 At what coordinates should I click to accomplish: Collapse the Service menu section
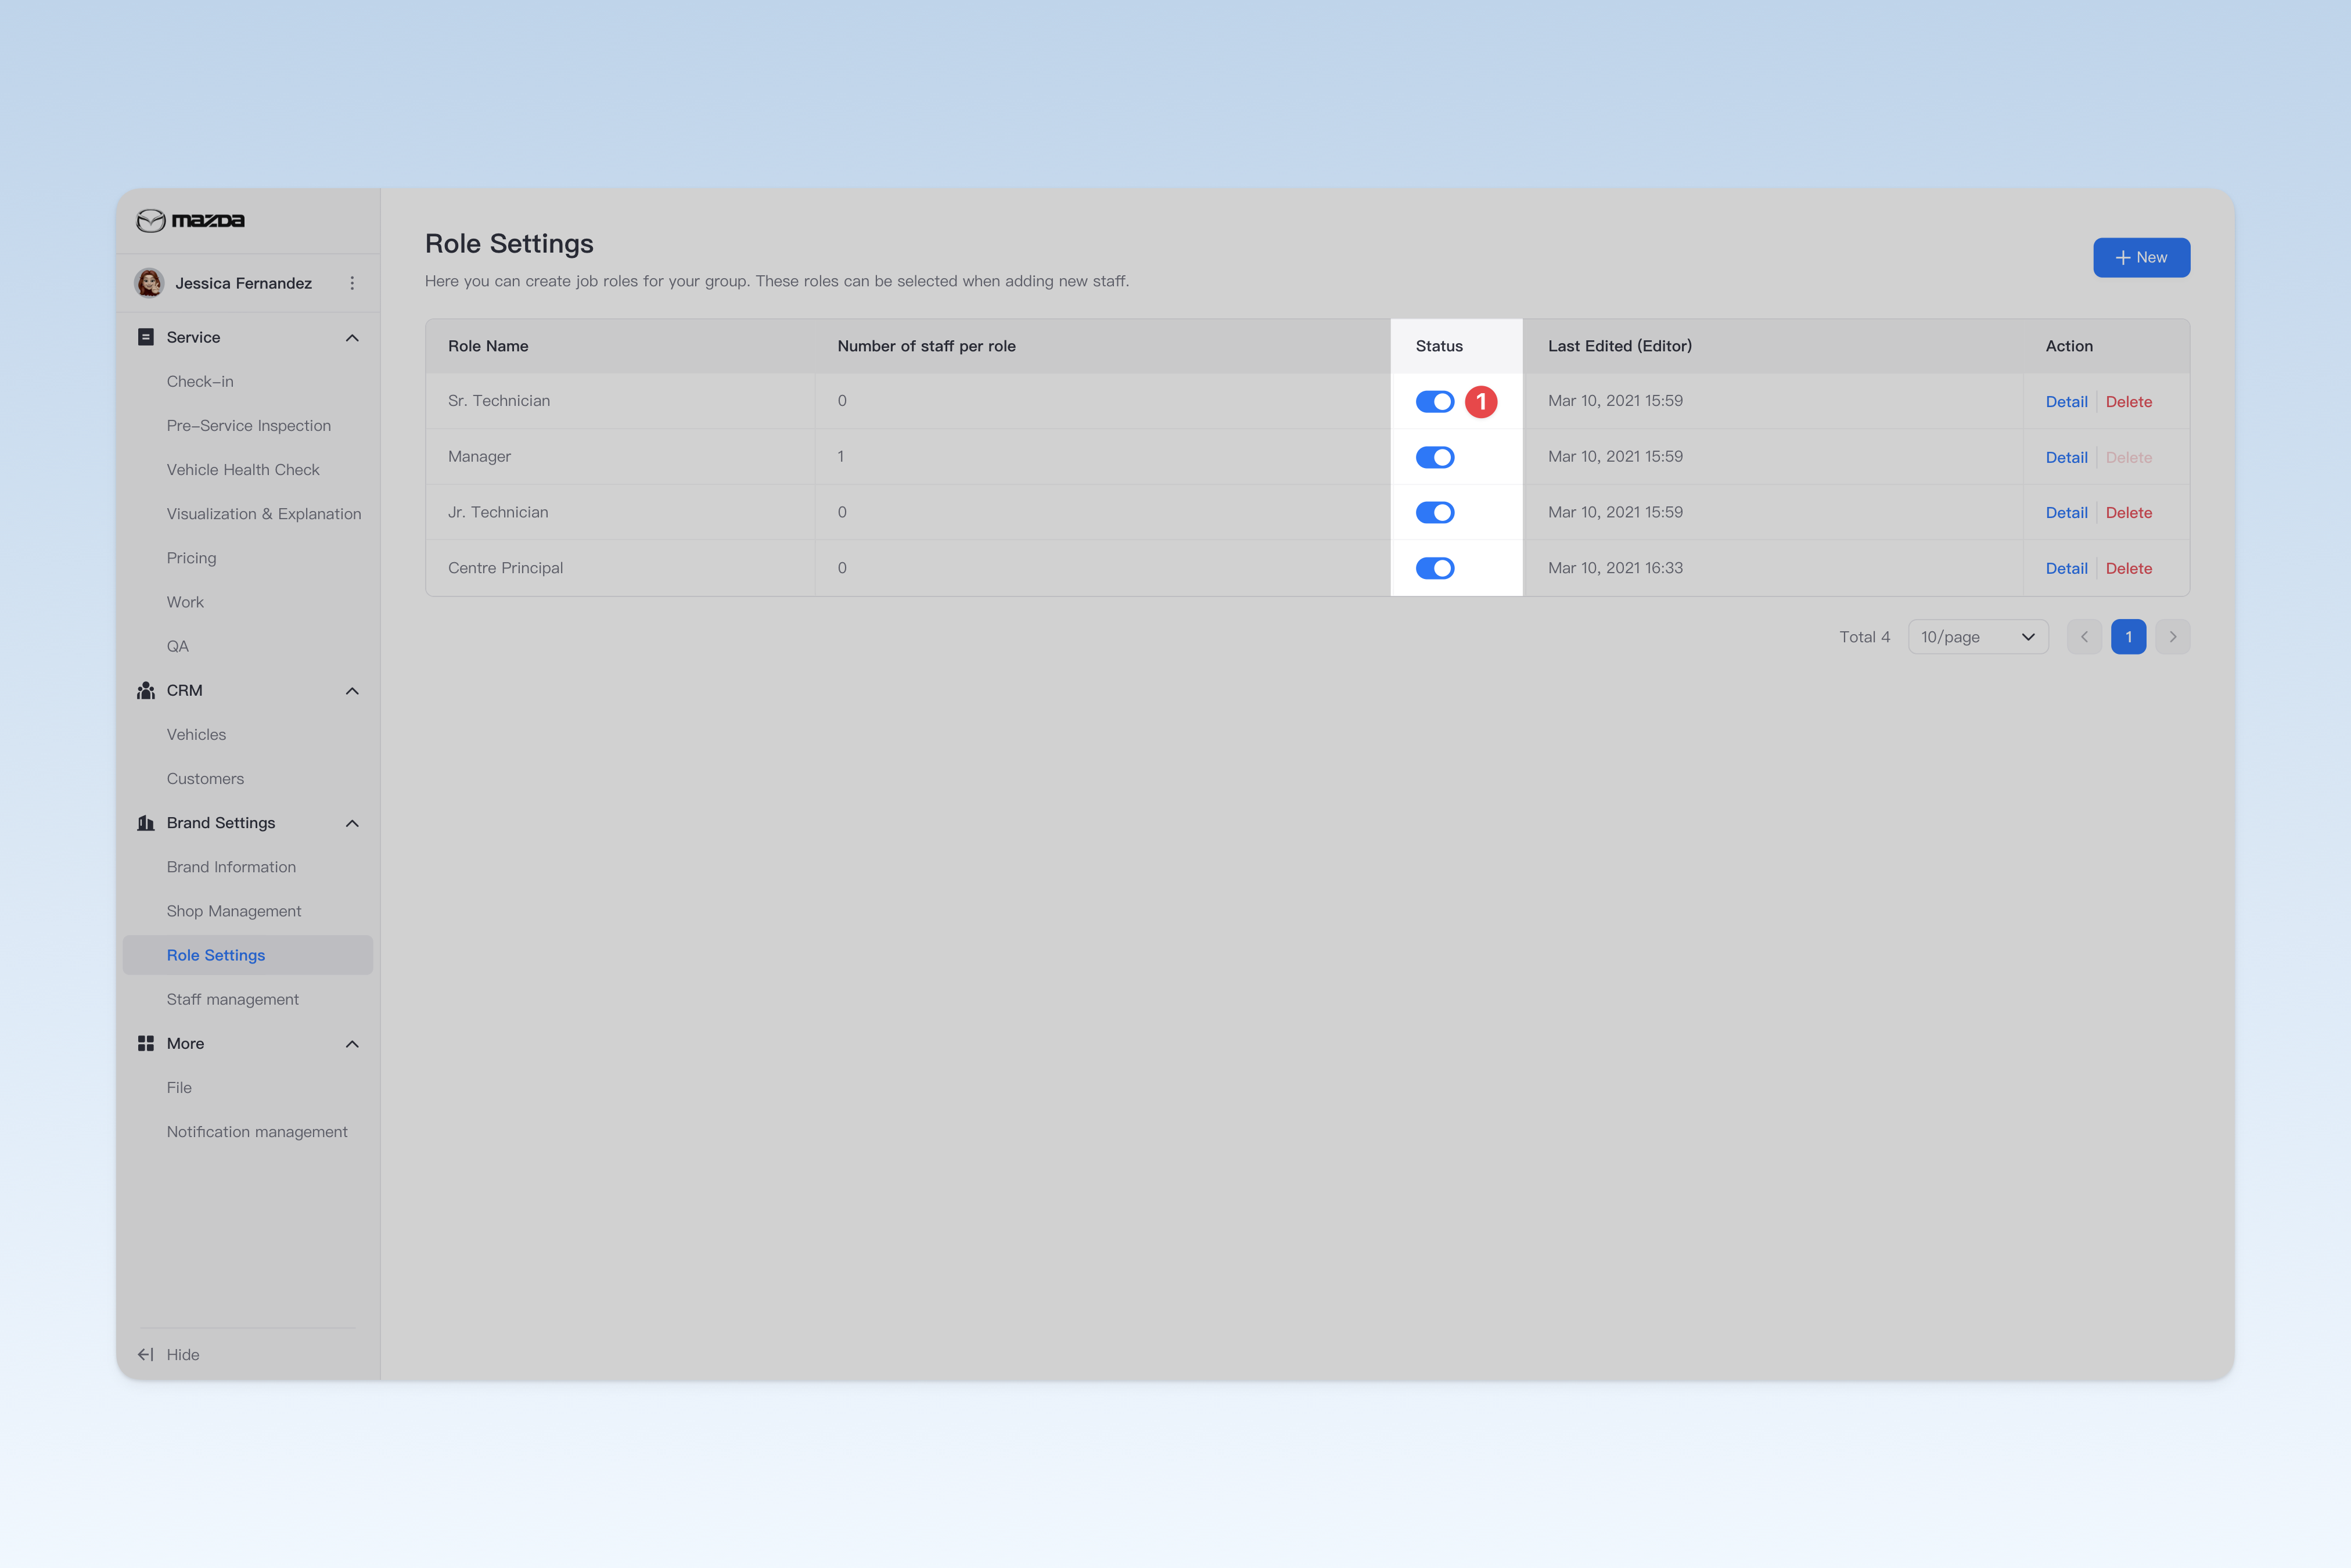[x=352, y=338]
